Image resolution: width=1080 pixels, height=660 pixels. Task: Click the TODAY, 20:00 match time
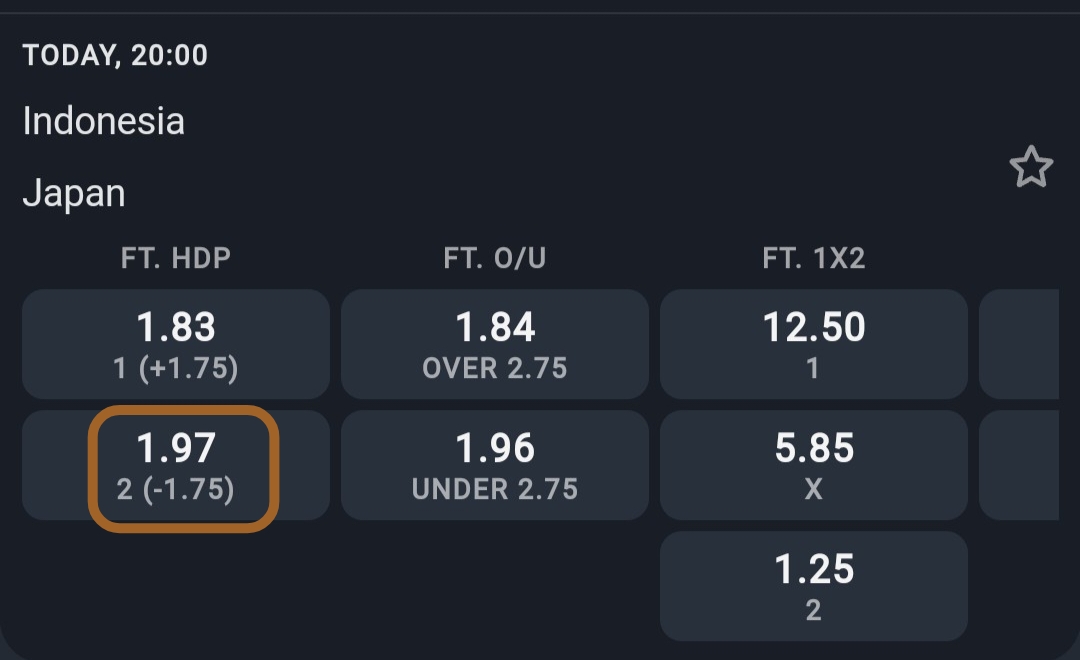115,55
